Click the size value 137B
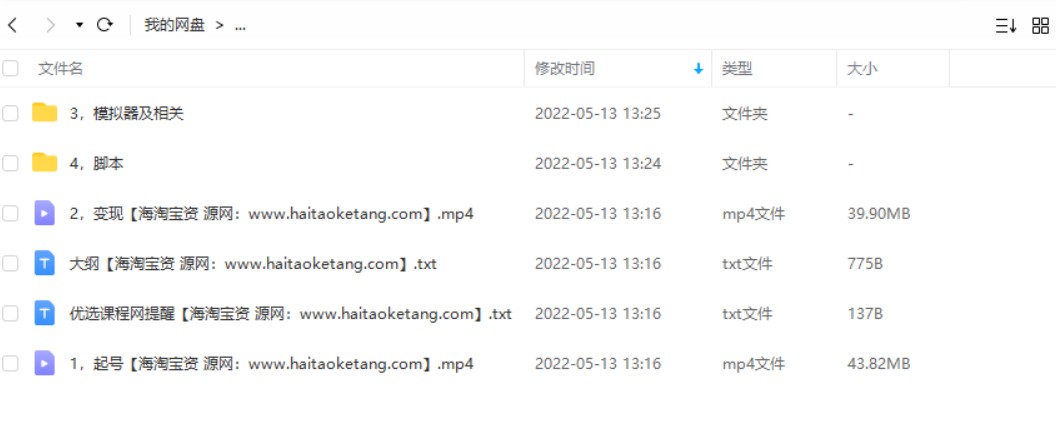The width and height of the screenshot is (1056, 440). [x=865, y=314]
